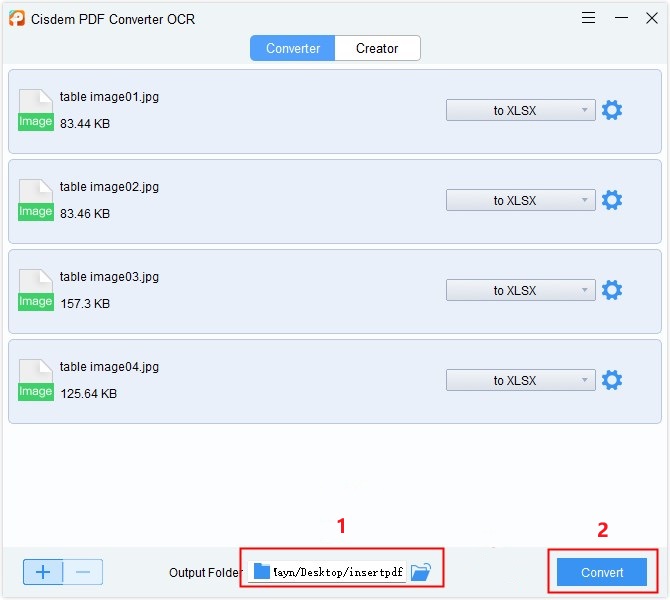This screenshot has height=600, width=670.
Task: Open settings gear for table image01.jpg
Action: pyautogui.click(x=611, y=110)
